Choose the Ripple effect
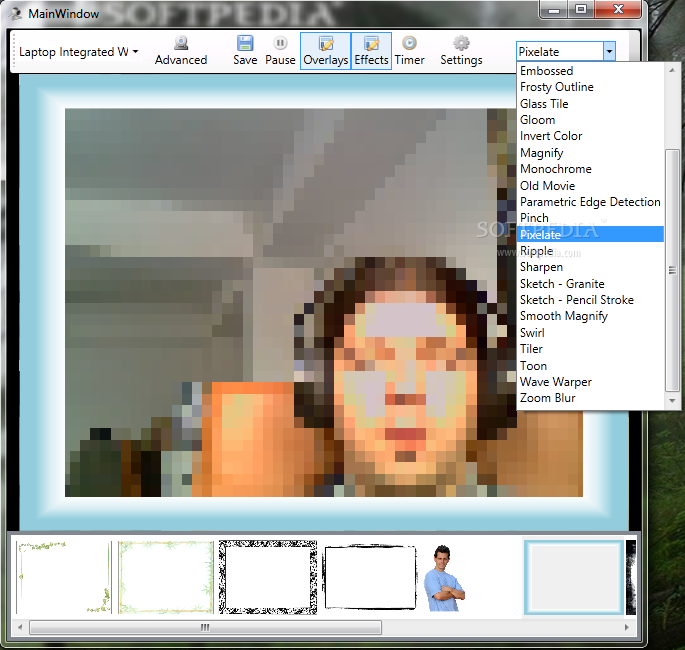Image resolution: width=685 pixels, height=650 pixels. (590, 251)
